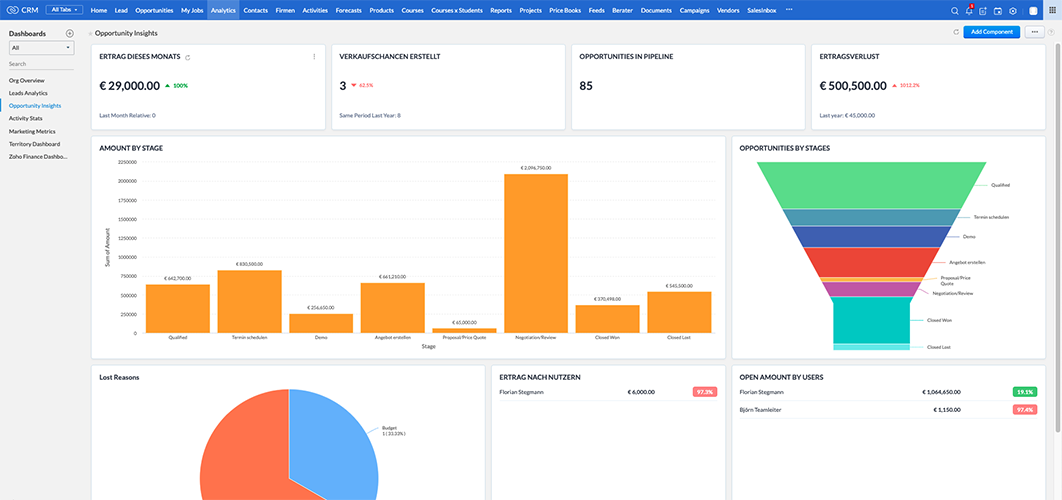Select the Analytics tab

pyautogui.click(x=223, y=11)
